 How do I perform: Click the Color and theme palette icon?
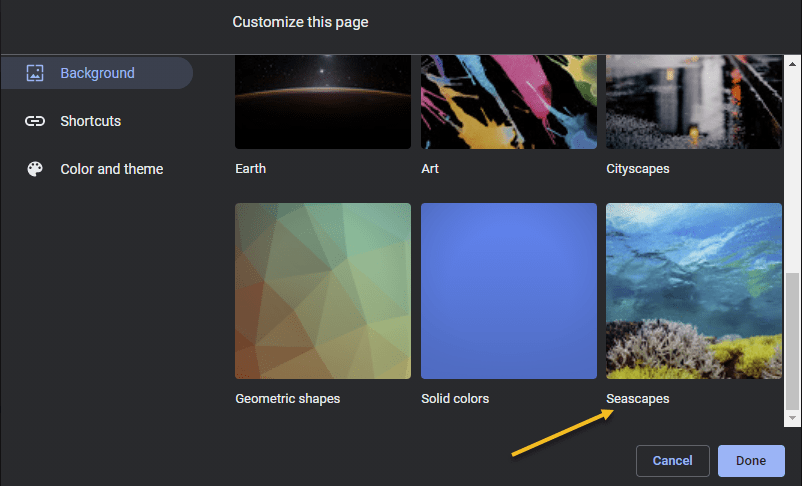35,169
